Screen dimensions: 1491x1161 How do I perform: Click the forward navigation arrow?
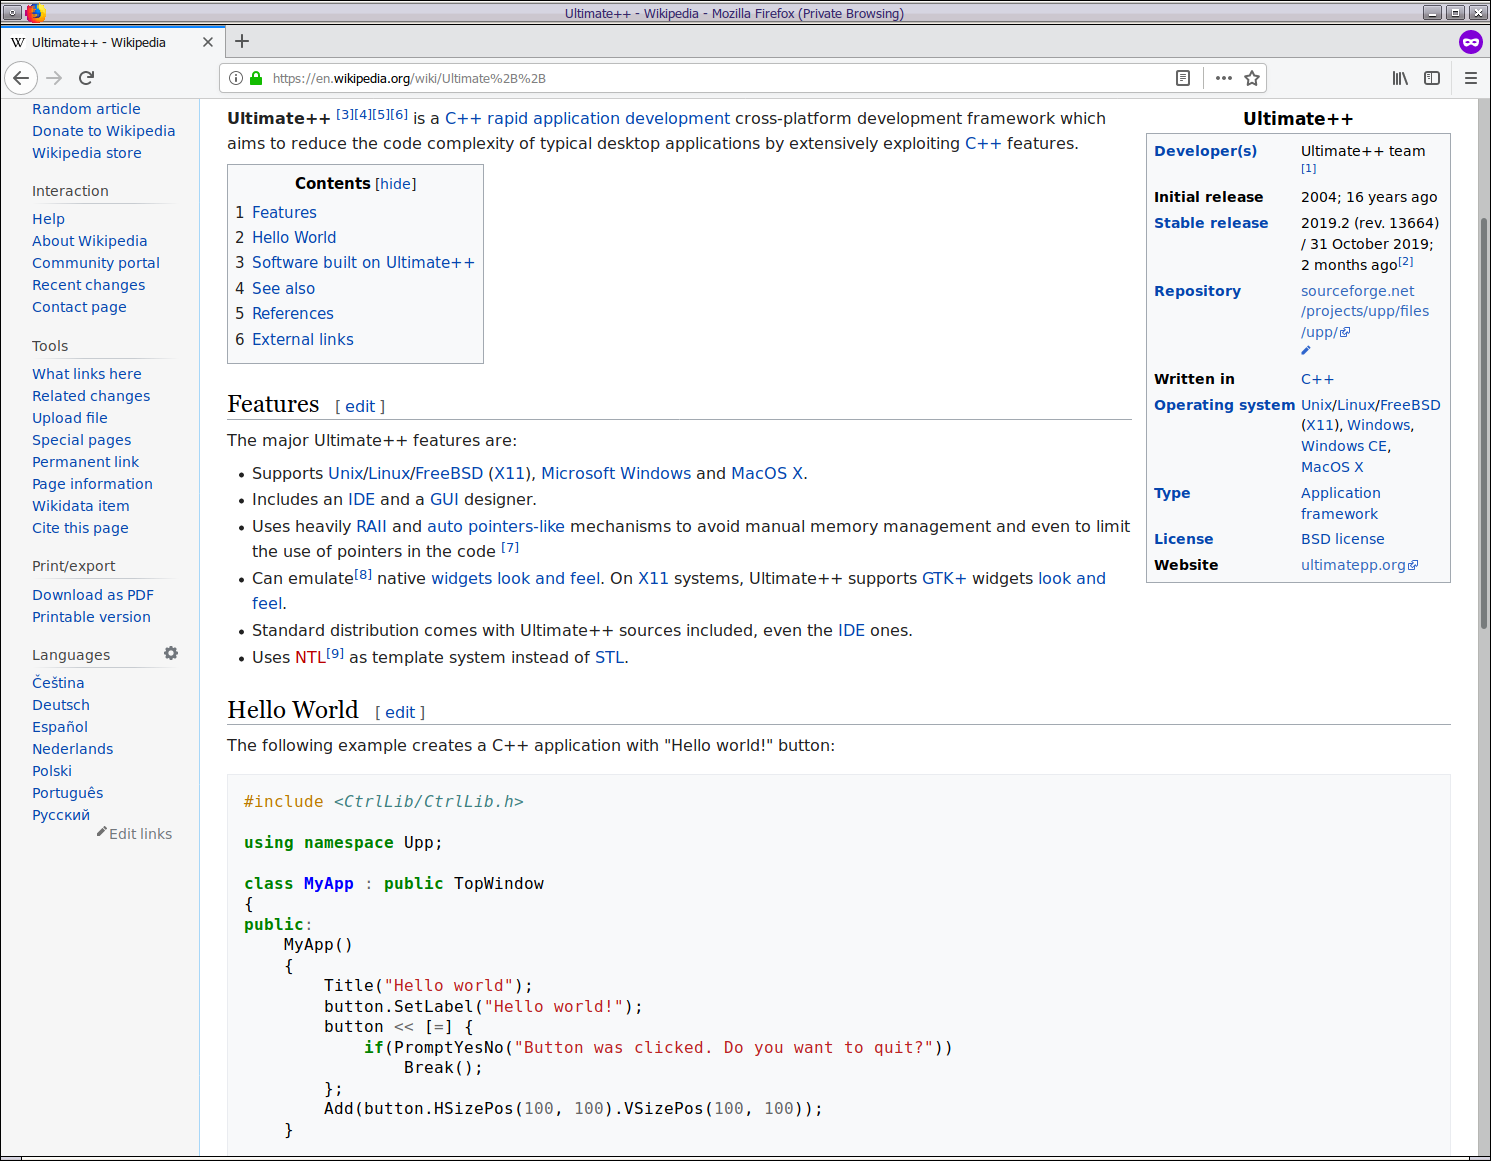point(54,78)
